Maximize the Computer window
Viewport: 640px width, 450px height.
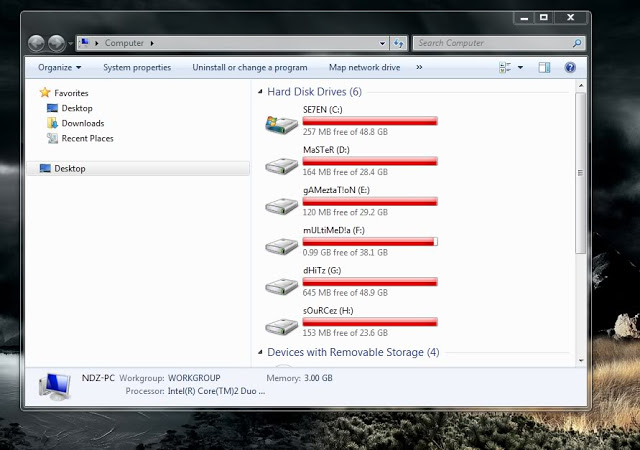coord(544,18)
